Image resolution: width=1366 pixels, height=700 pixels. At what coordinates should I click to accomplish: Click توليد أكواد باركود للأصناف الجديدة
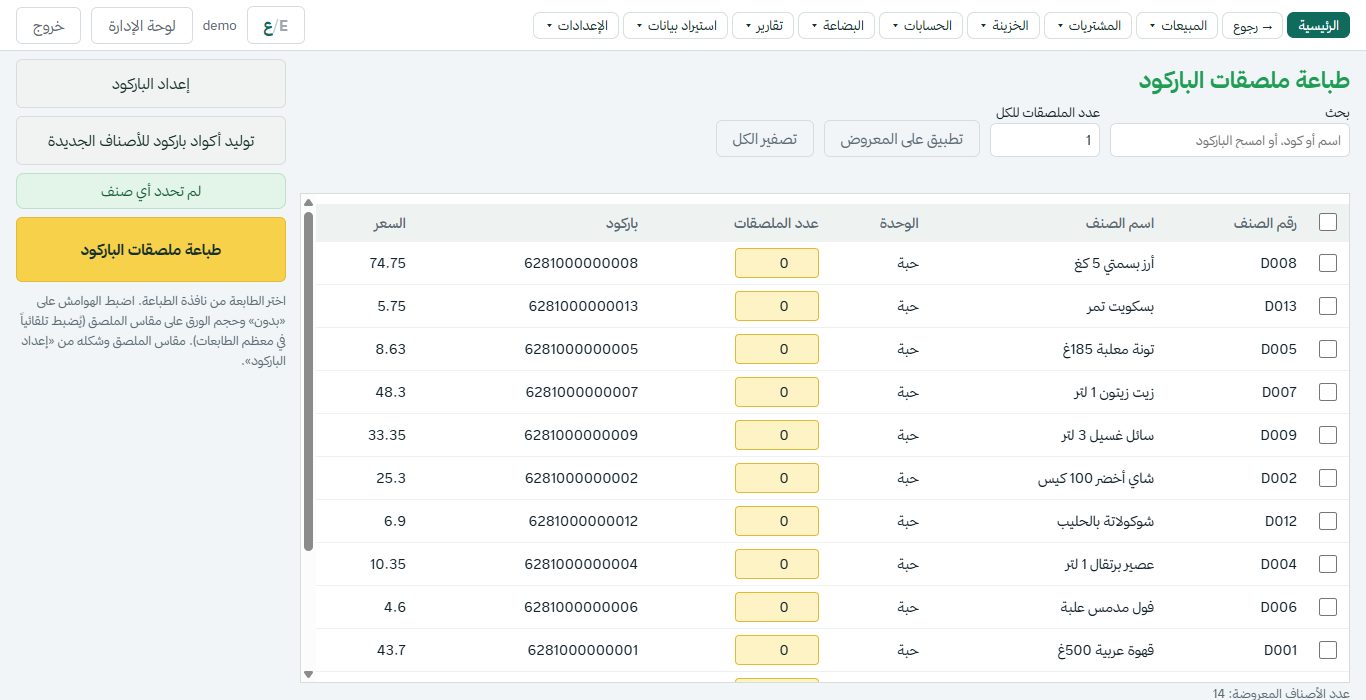[151, 141]
